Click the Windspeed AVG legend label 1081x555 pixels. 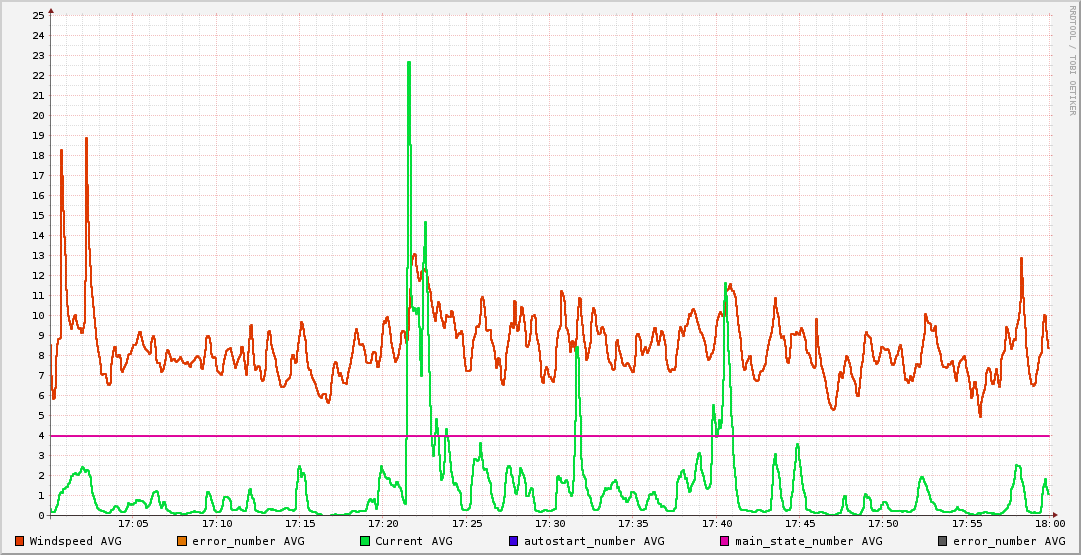coord(75,541)
